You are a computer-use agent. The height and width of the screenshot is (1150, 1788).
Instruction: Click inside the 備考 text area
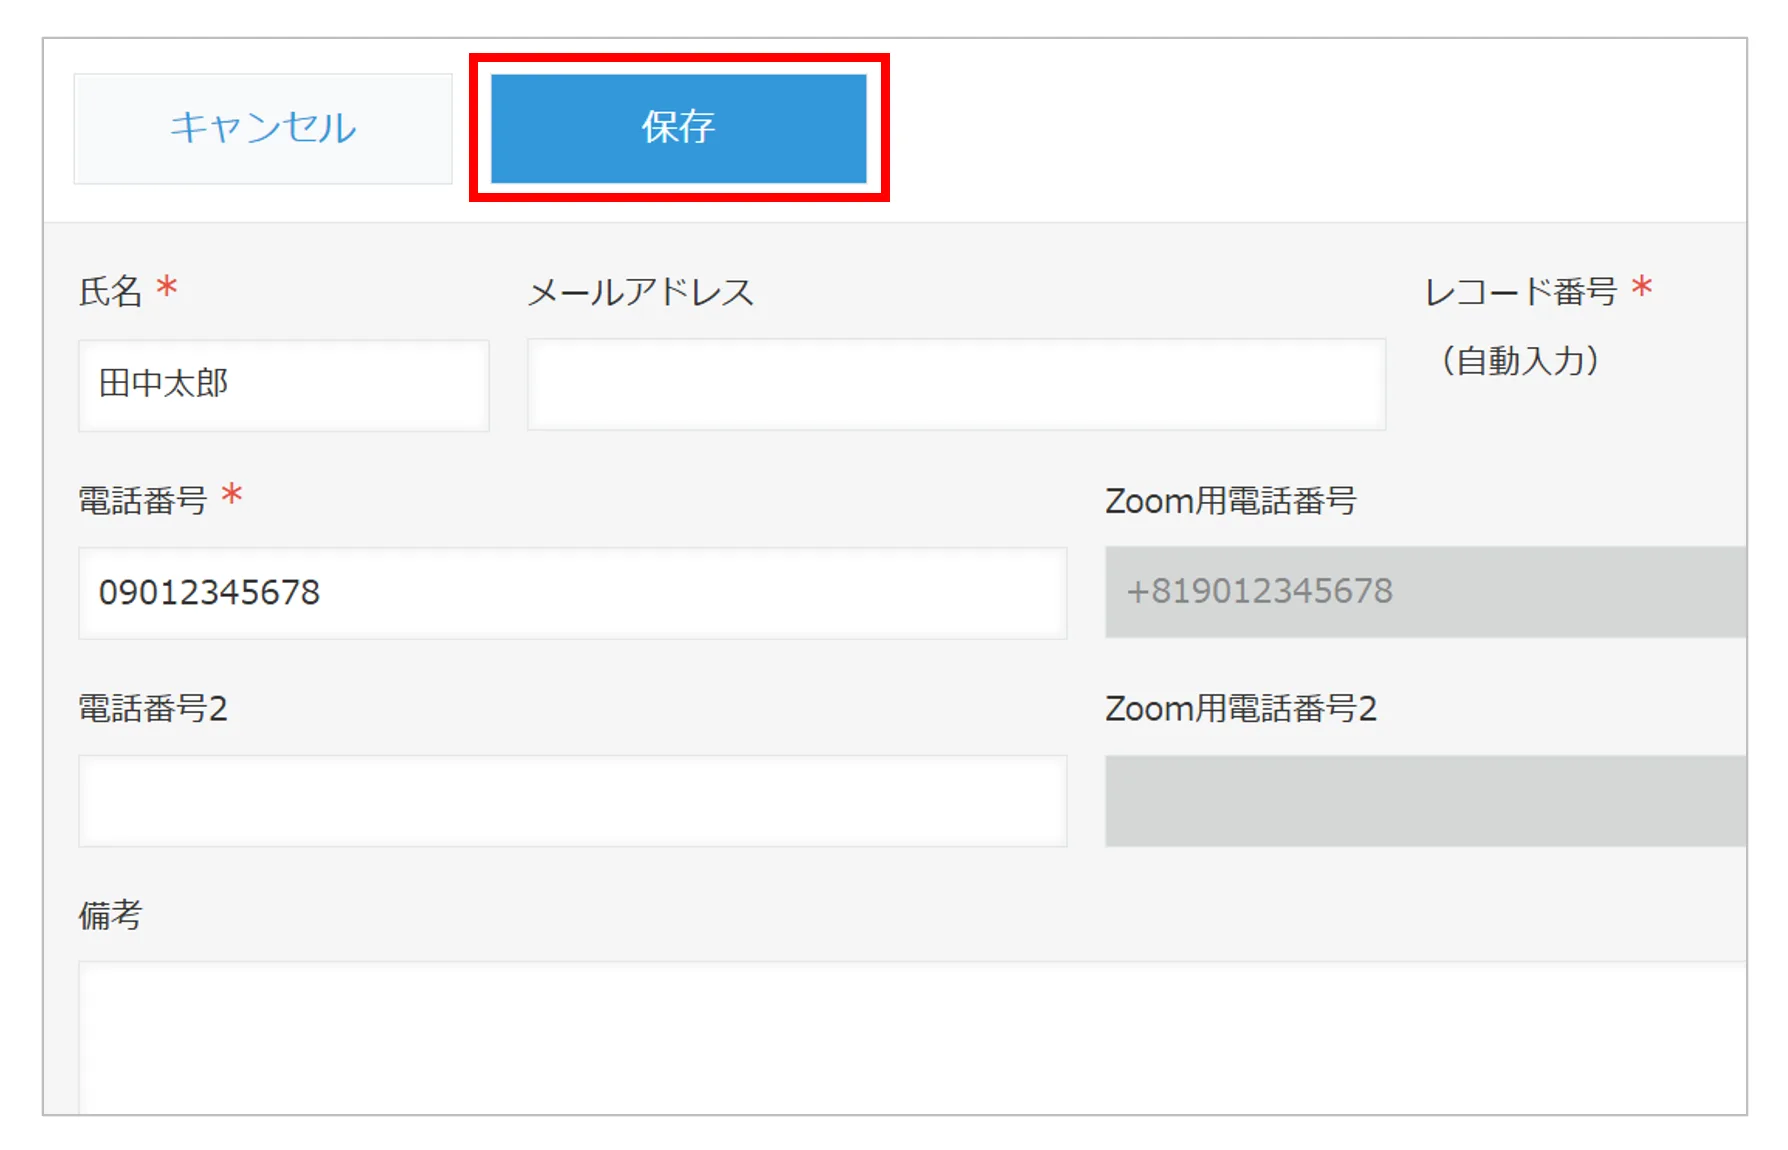click(x=913, y=1038)
